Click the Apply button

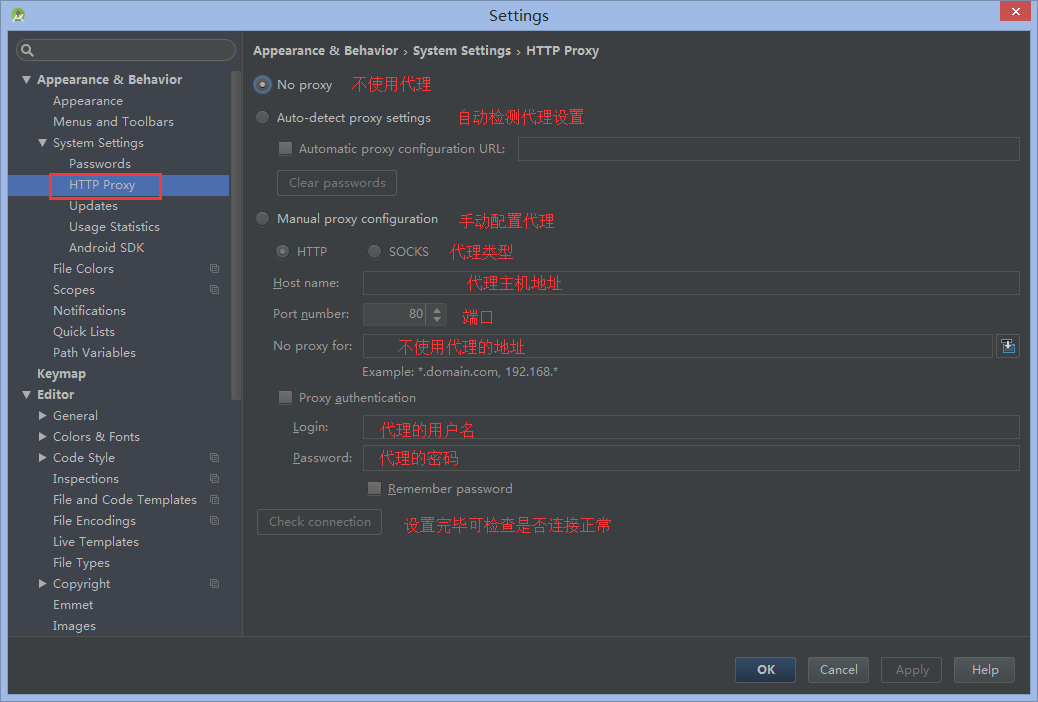click(x=912, y=670)
